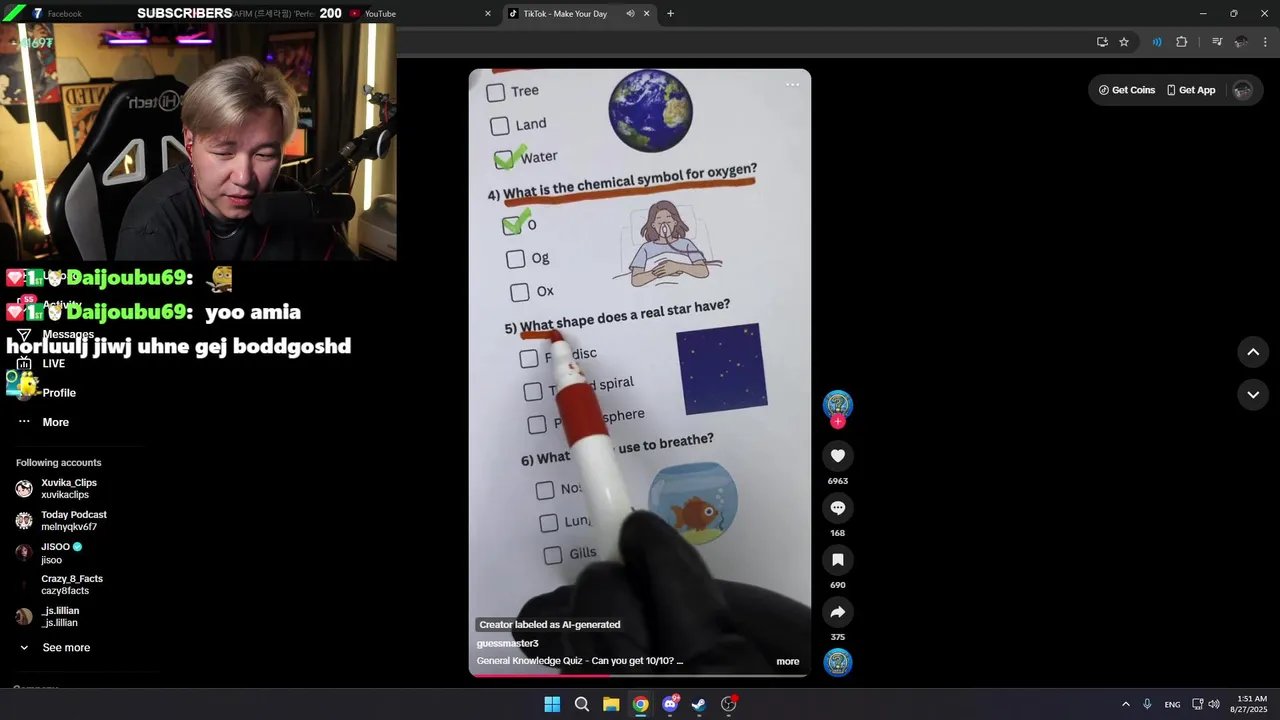Open a new browser tab
The height and width of the screenshot is (720, 1280).
point(670,14)
